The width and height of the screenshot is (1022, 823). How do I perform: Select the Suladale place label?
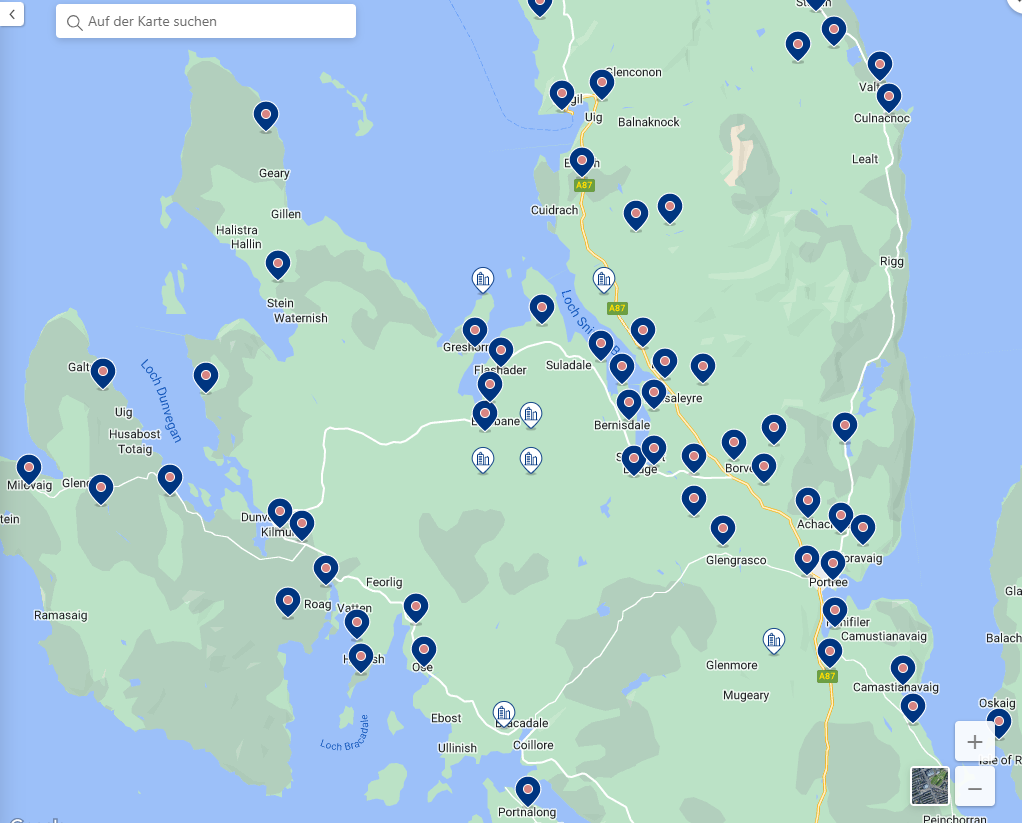[x=568, y=365]
